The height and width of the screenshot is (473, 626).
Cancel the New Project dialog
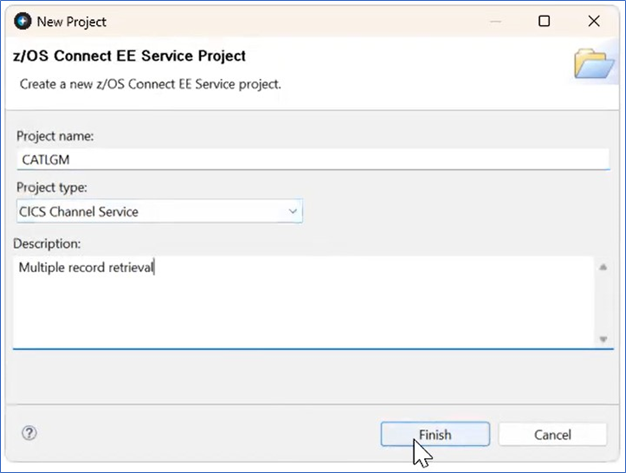[553, 434]
